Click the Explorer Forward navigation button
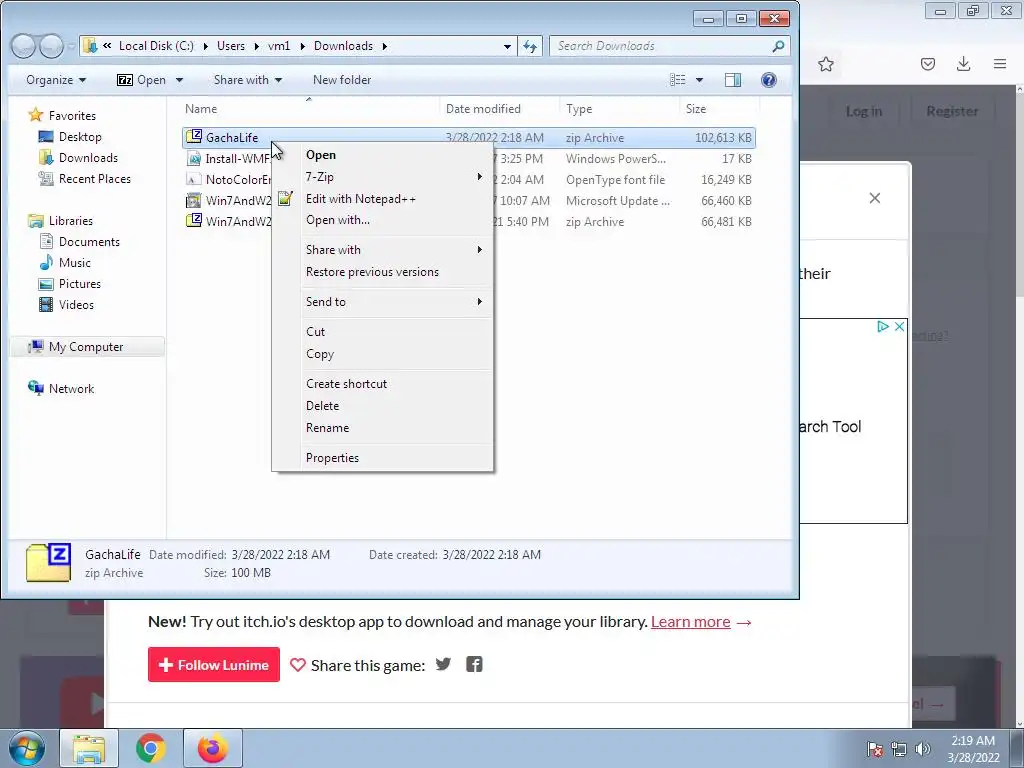This screenshot has height=768, width=1024. click(51, 46)
